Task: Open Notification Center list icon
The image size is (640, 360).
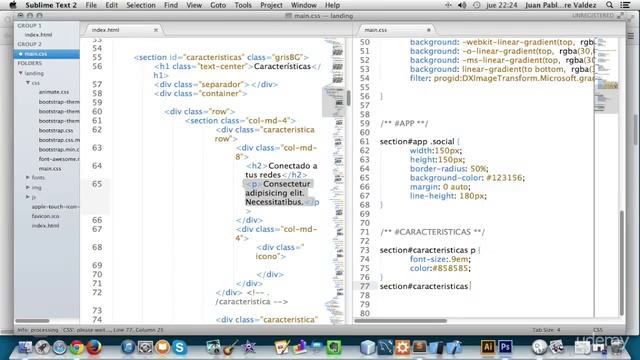Action: click(x=624, y=5)
